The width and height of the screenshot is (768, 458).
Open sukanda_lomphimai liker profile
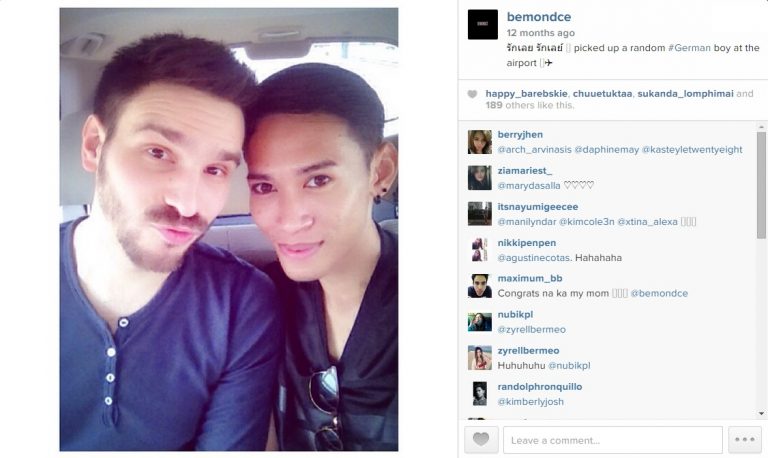click(x=685, y=94)
